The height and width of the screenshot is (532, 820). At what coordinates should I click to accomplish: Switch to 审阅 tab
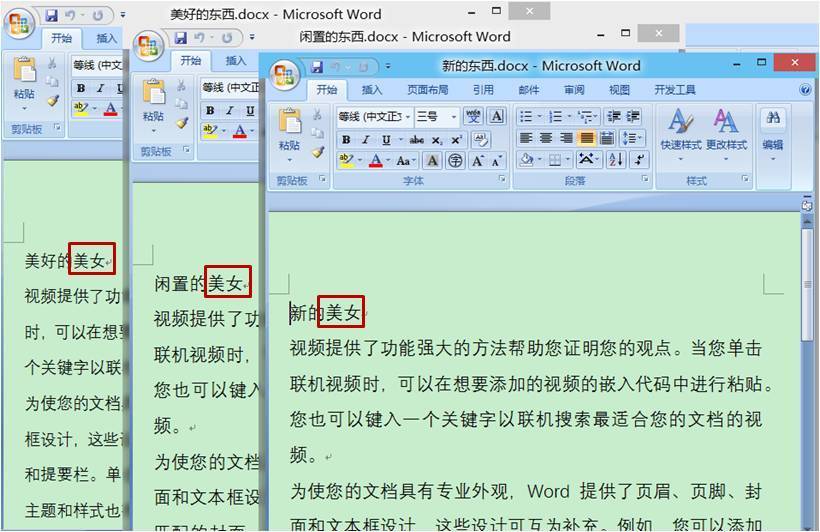click(x=574, y=90)
